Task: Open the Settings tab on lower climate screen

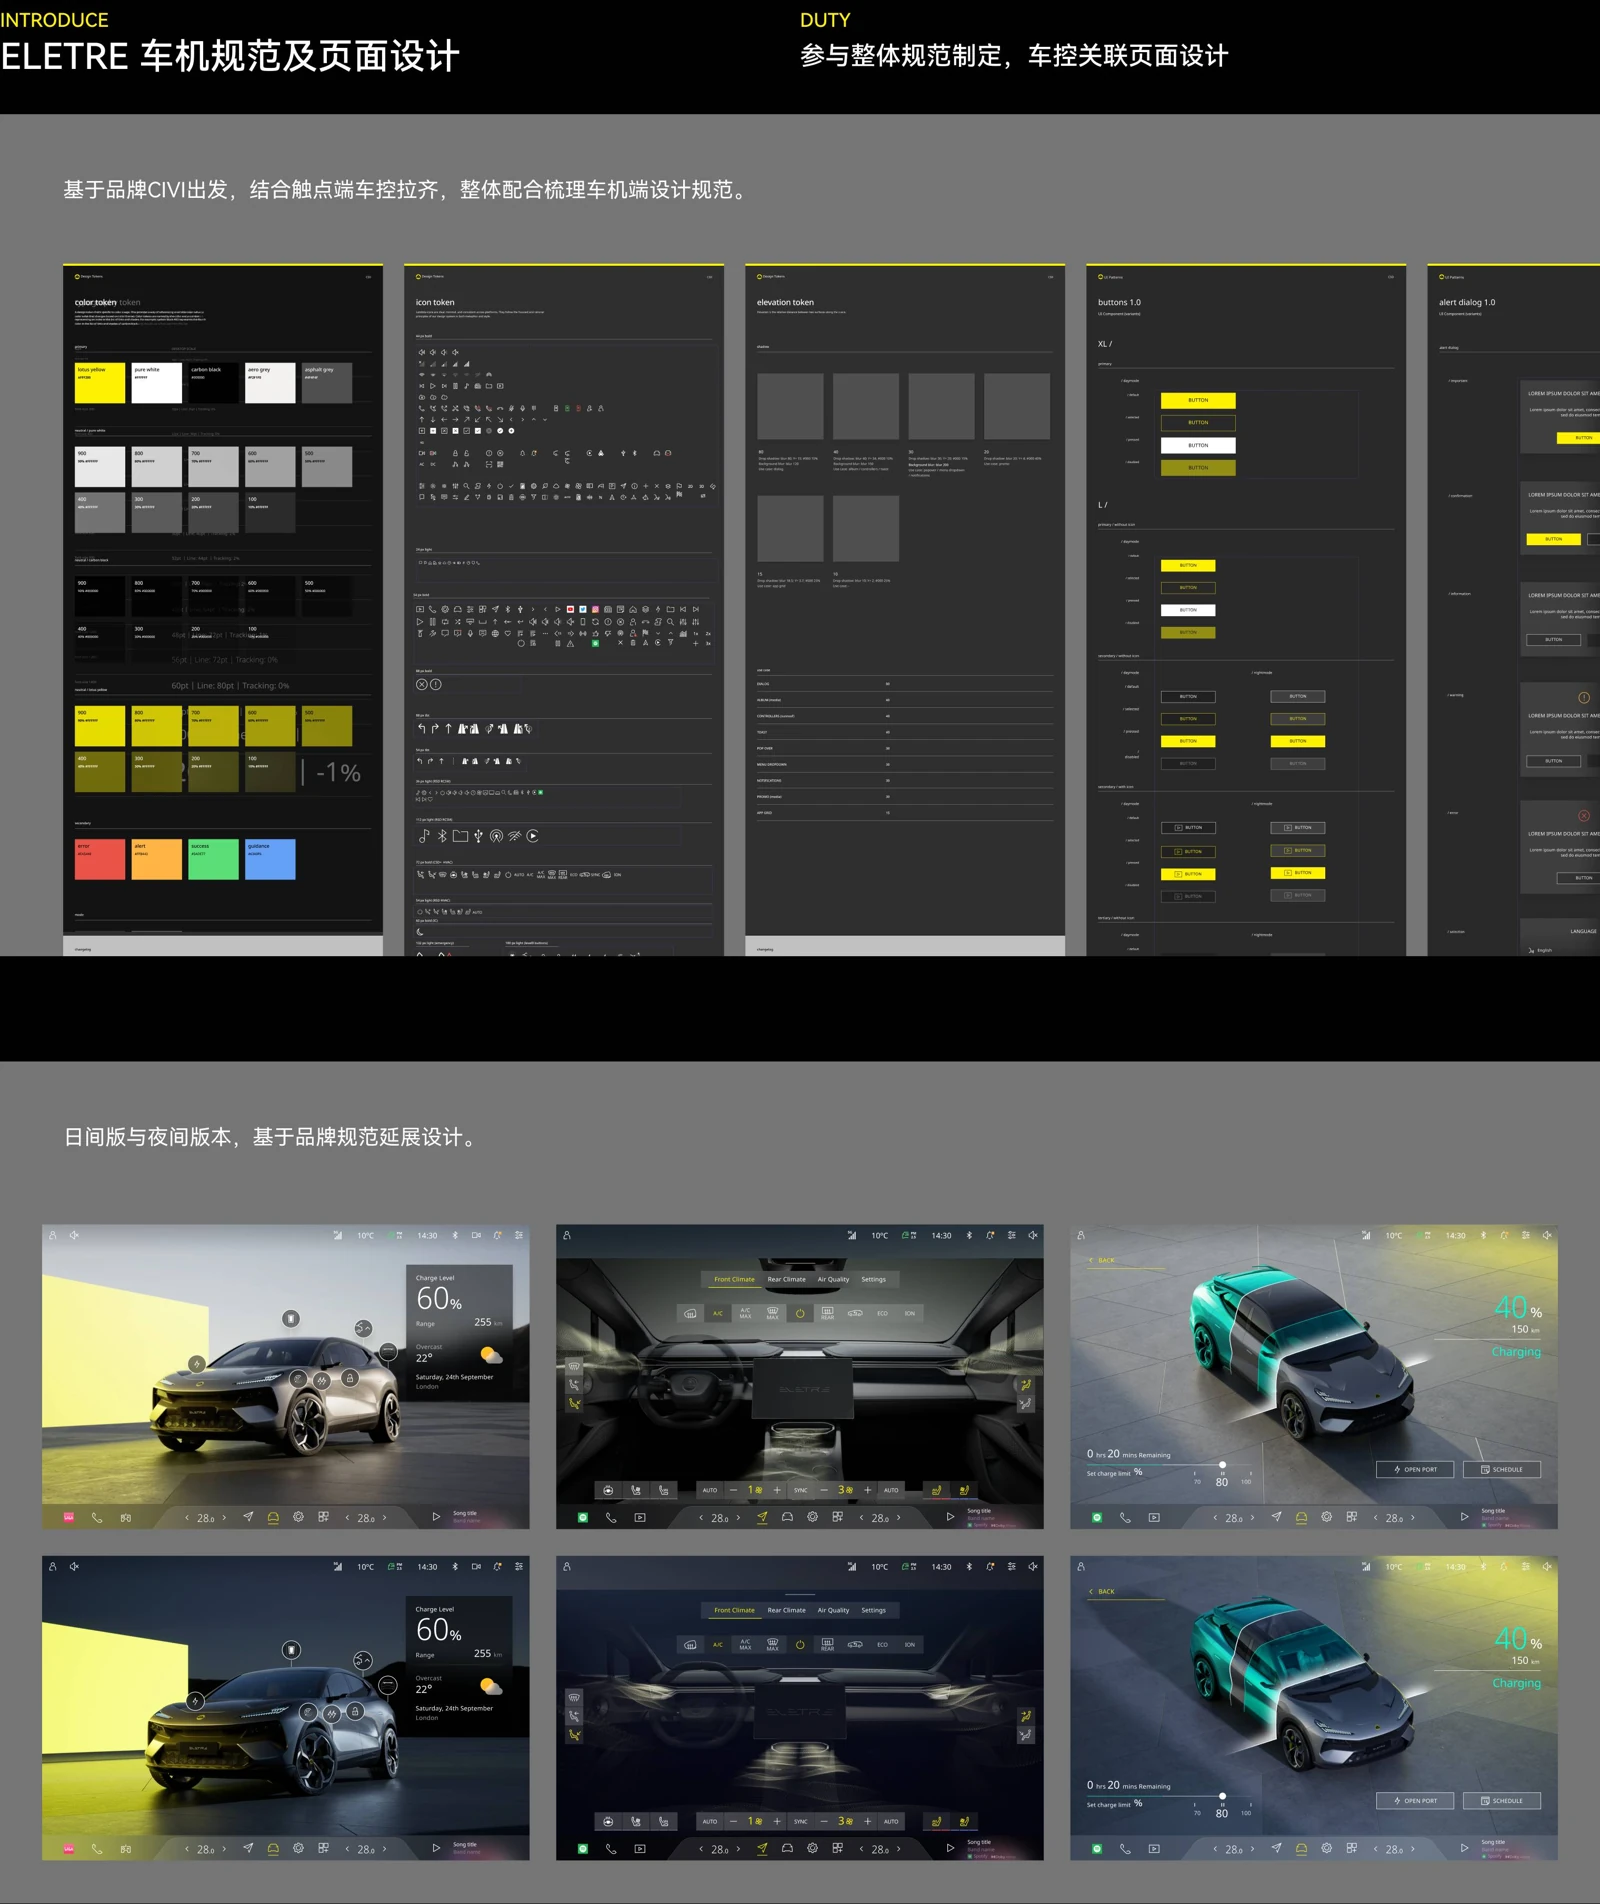Action: [873, 1610]
